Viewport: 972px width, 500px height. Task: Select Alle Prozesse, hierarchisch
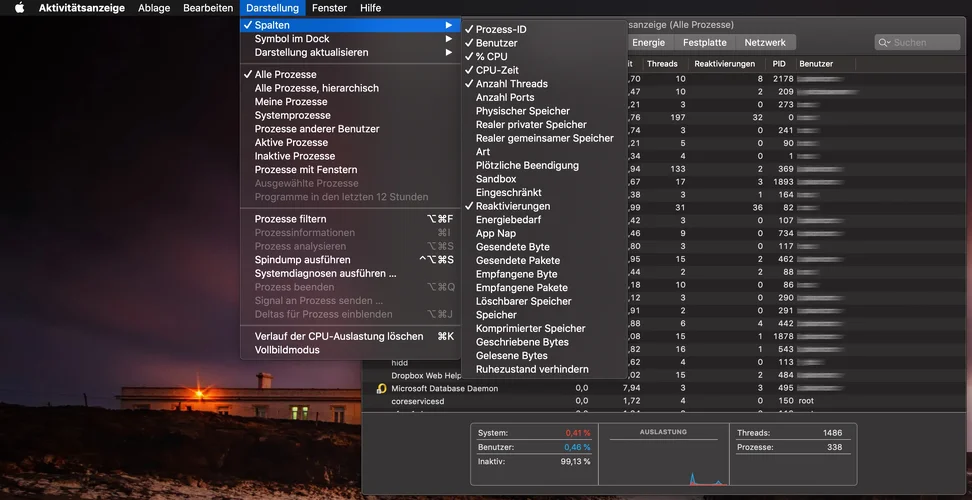[316, 88]
